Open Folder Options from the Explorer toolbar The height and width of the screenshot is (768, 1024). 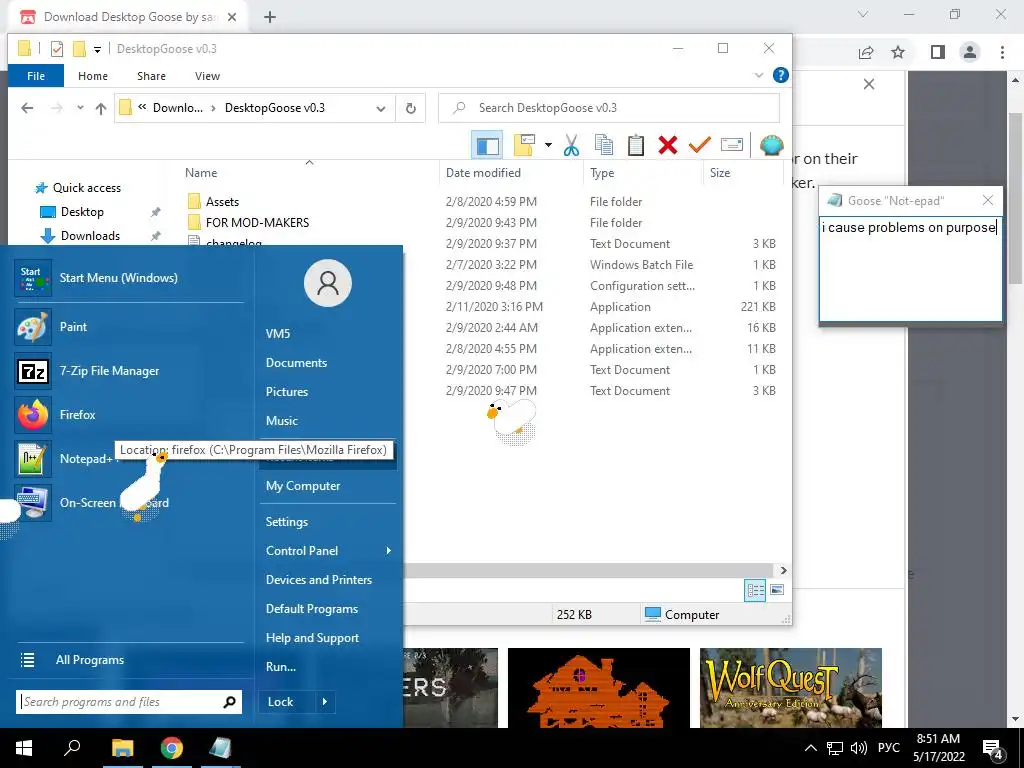(x=524, y=145)
